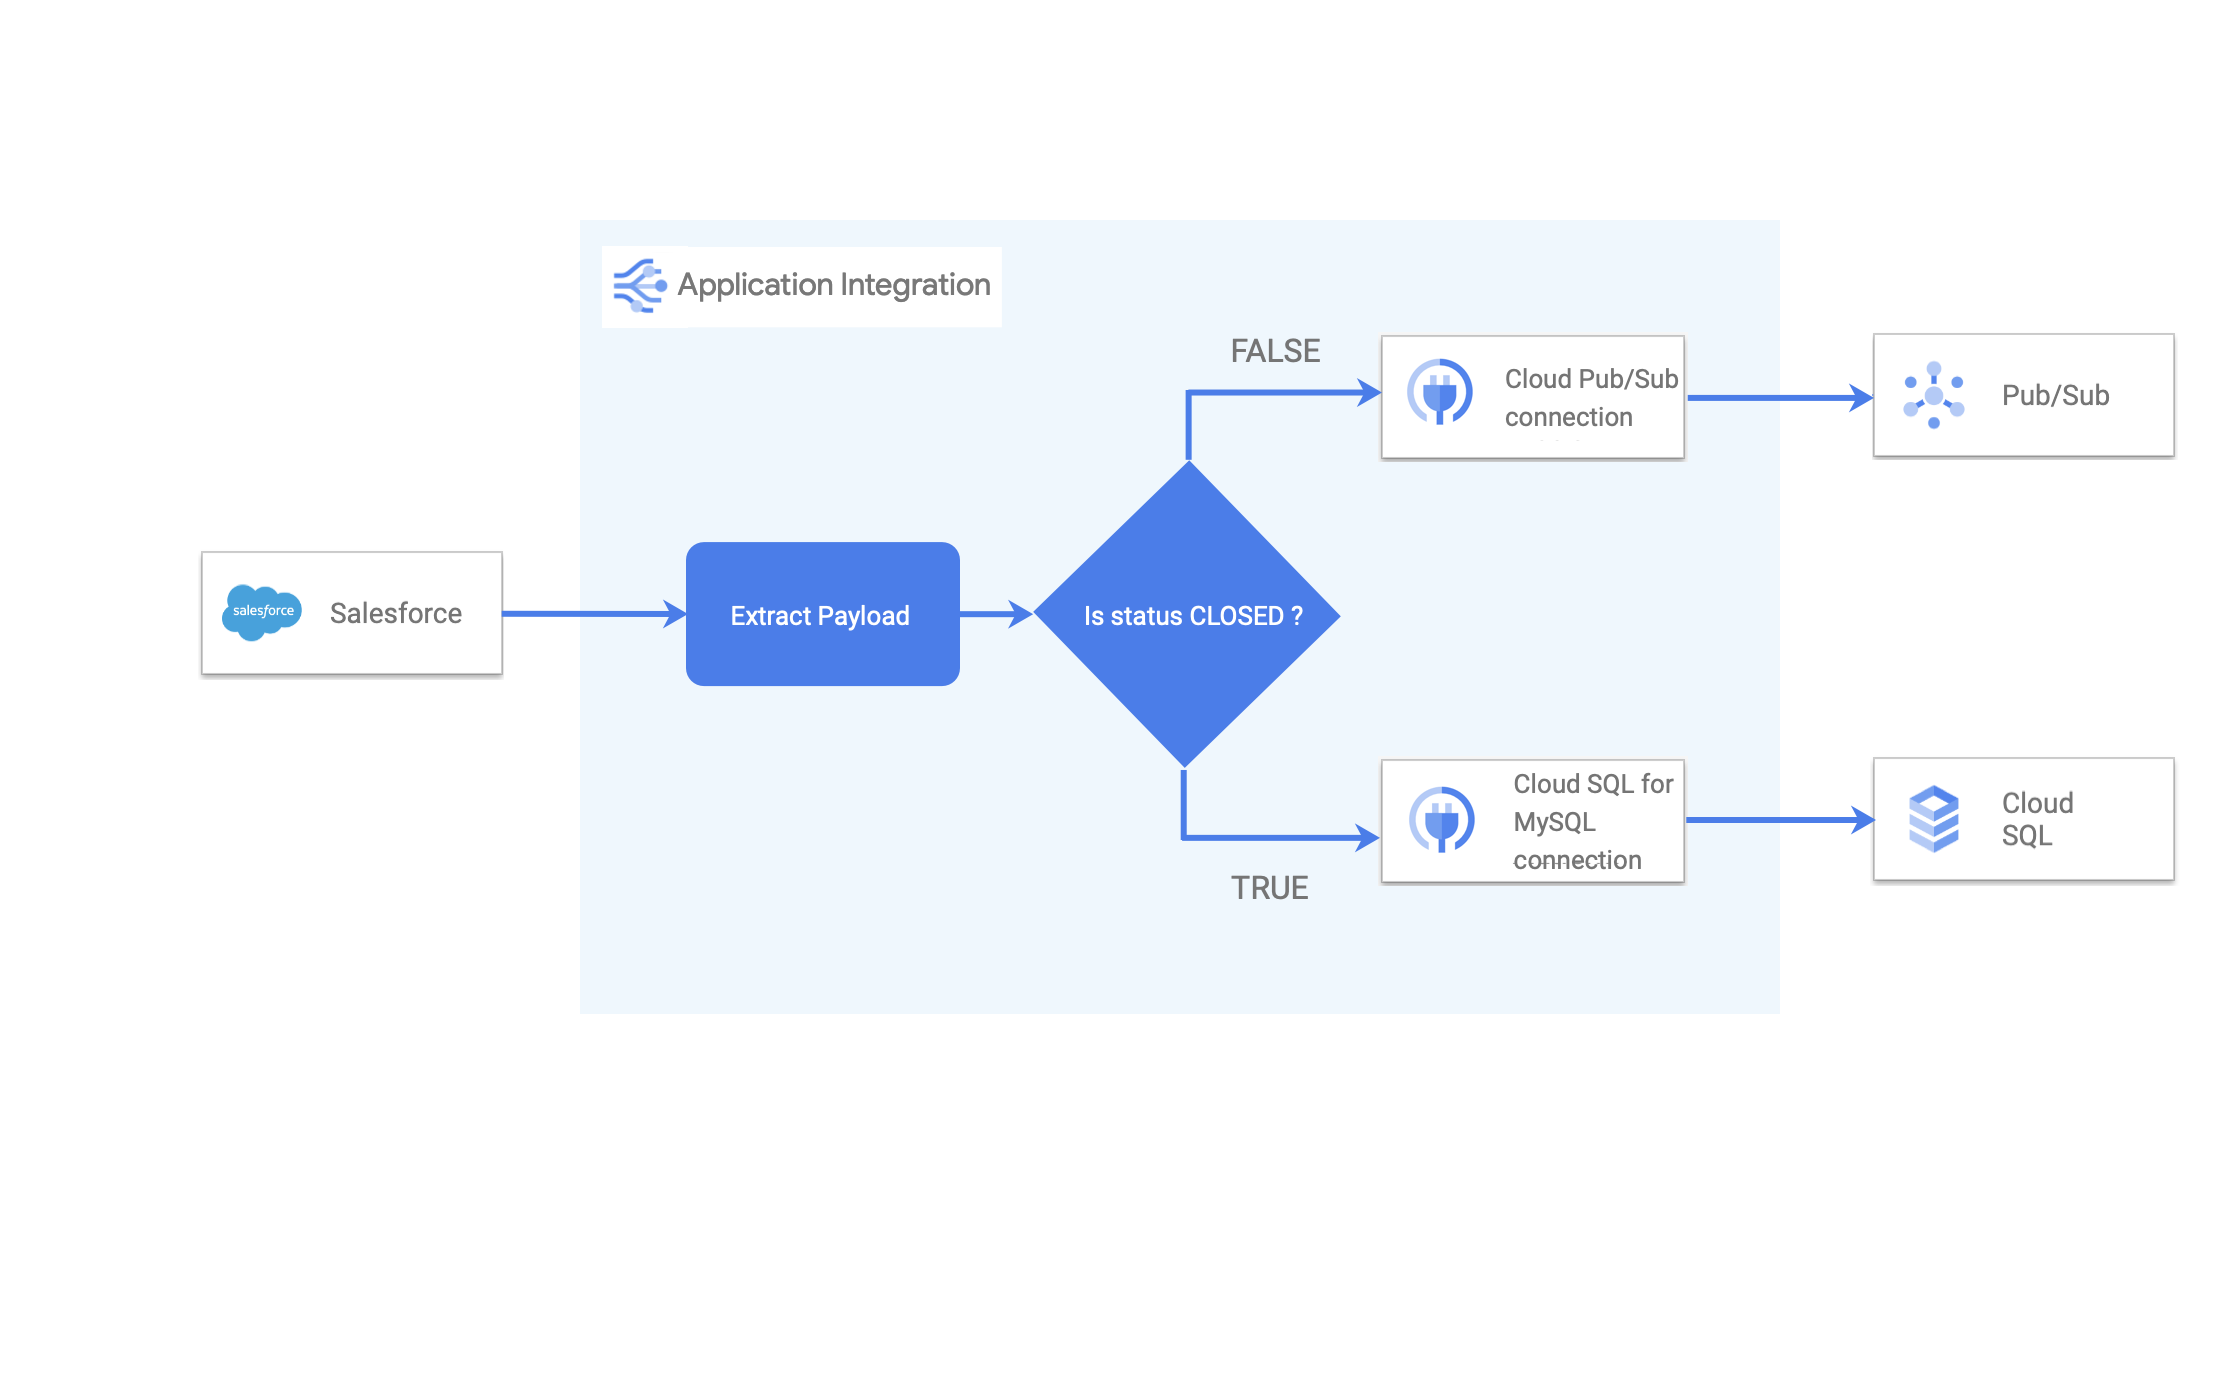Select the Cloud SQL for MySQL connection plug icon
This screenshot has width=2230, height=1394.
pyautogui.click(x=1440, y=821)
